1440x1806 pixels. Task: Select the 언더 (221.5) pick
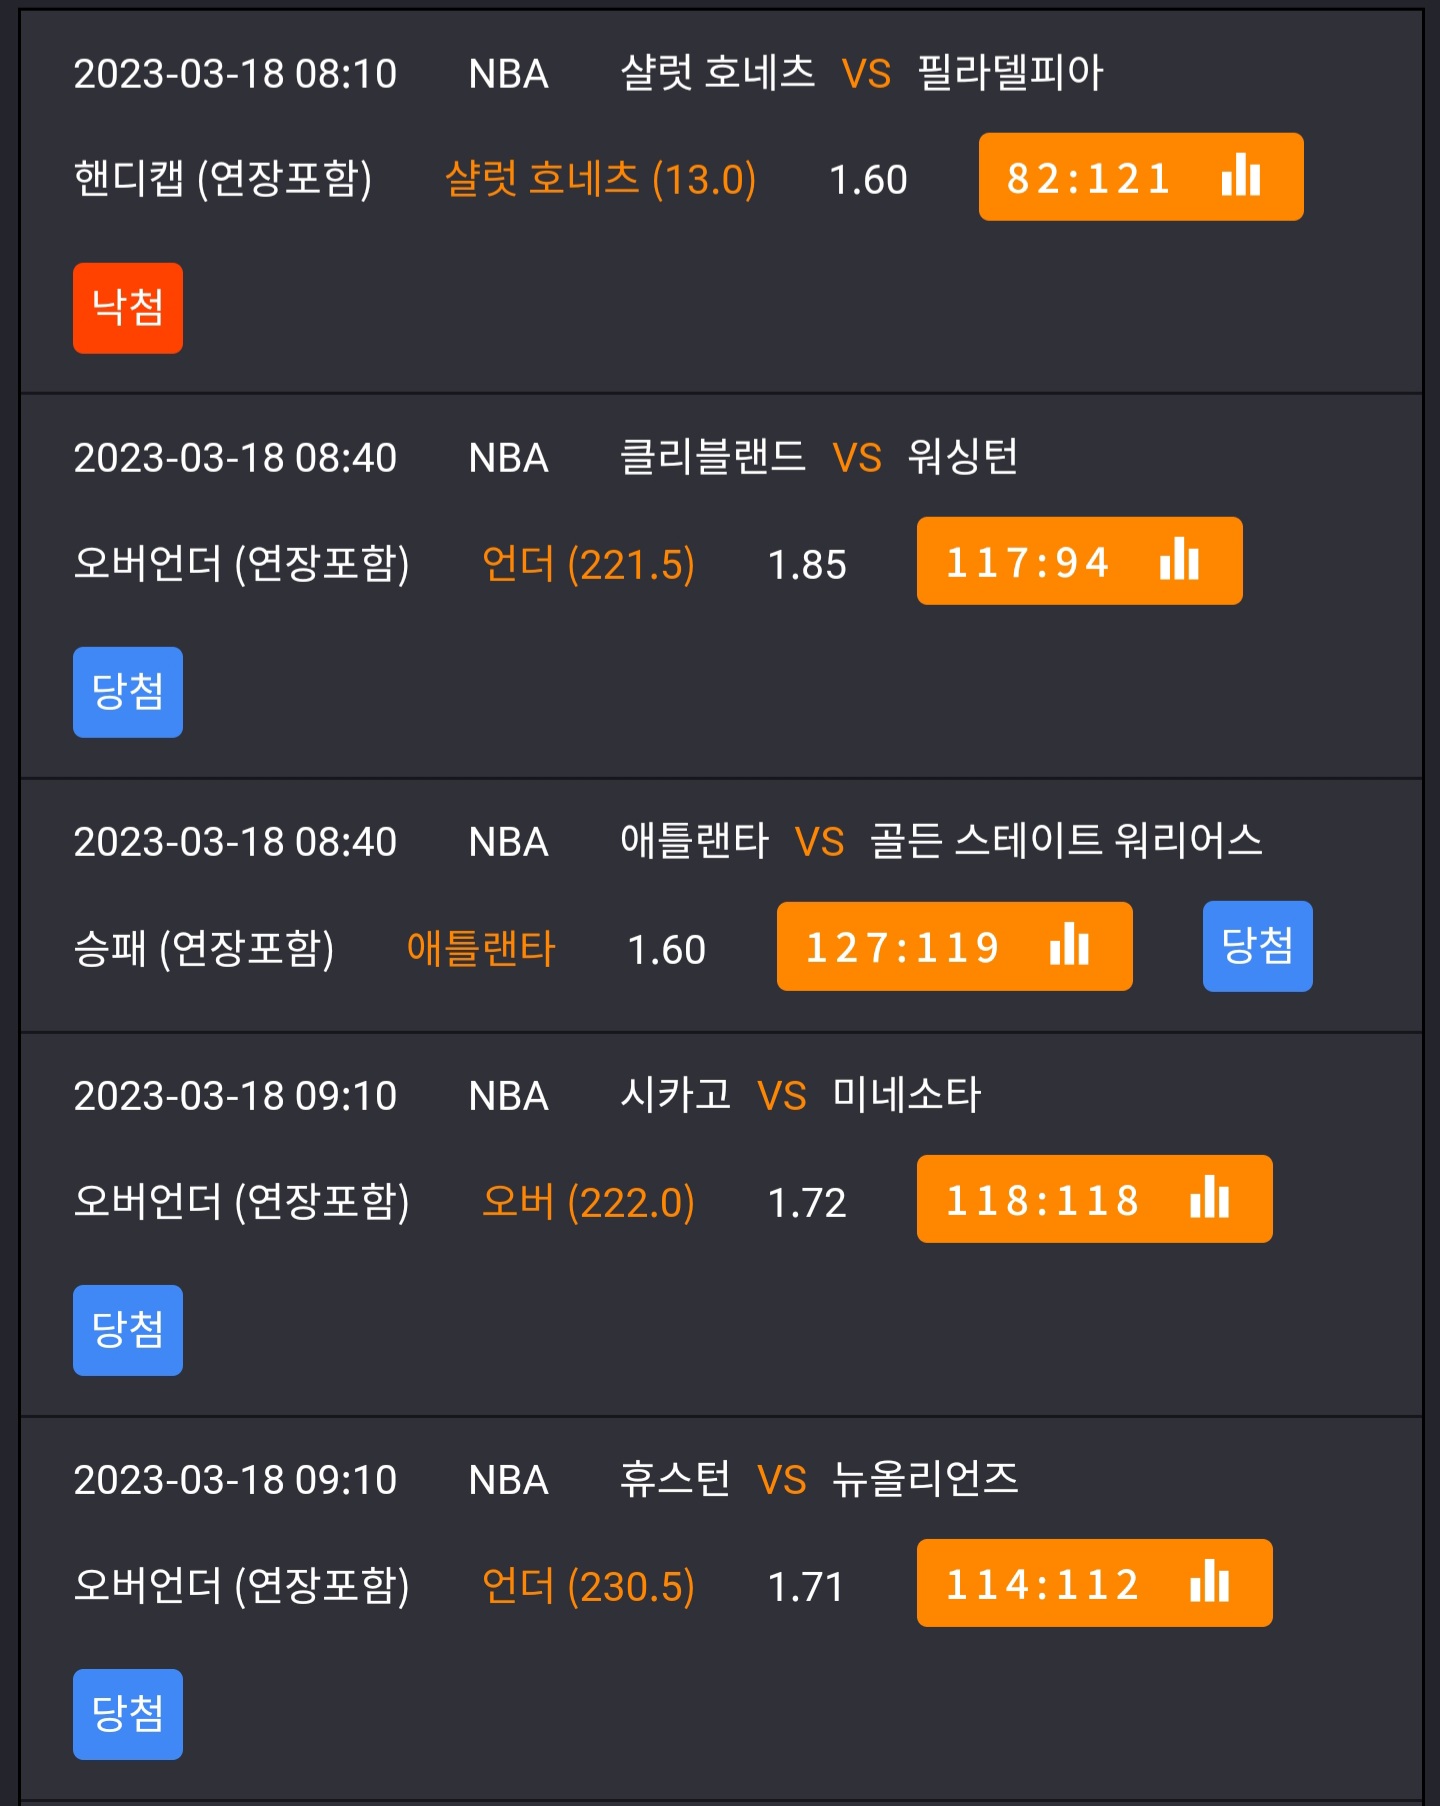coord(588,564)
